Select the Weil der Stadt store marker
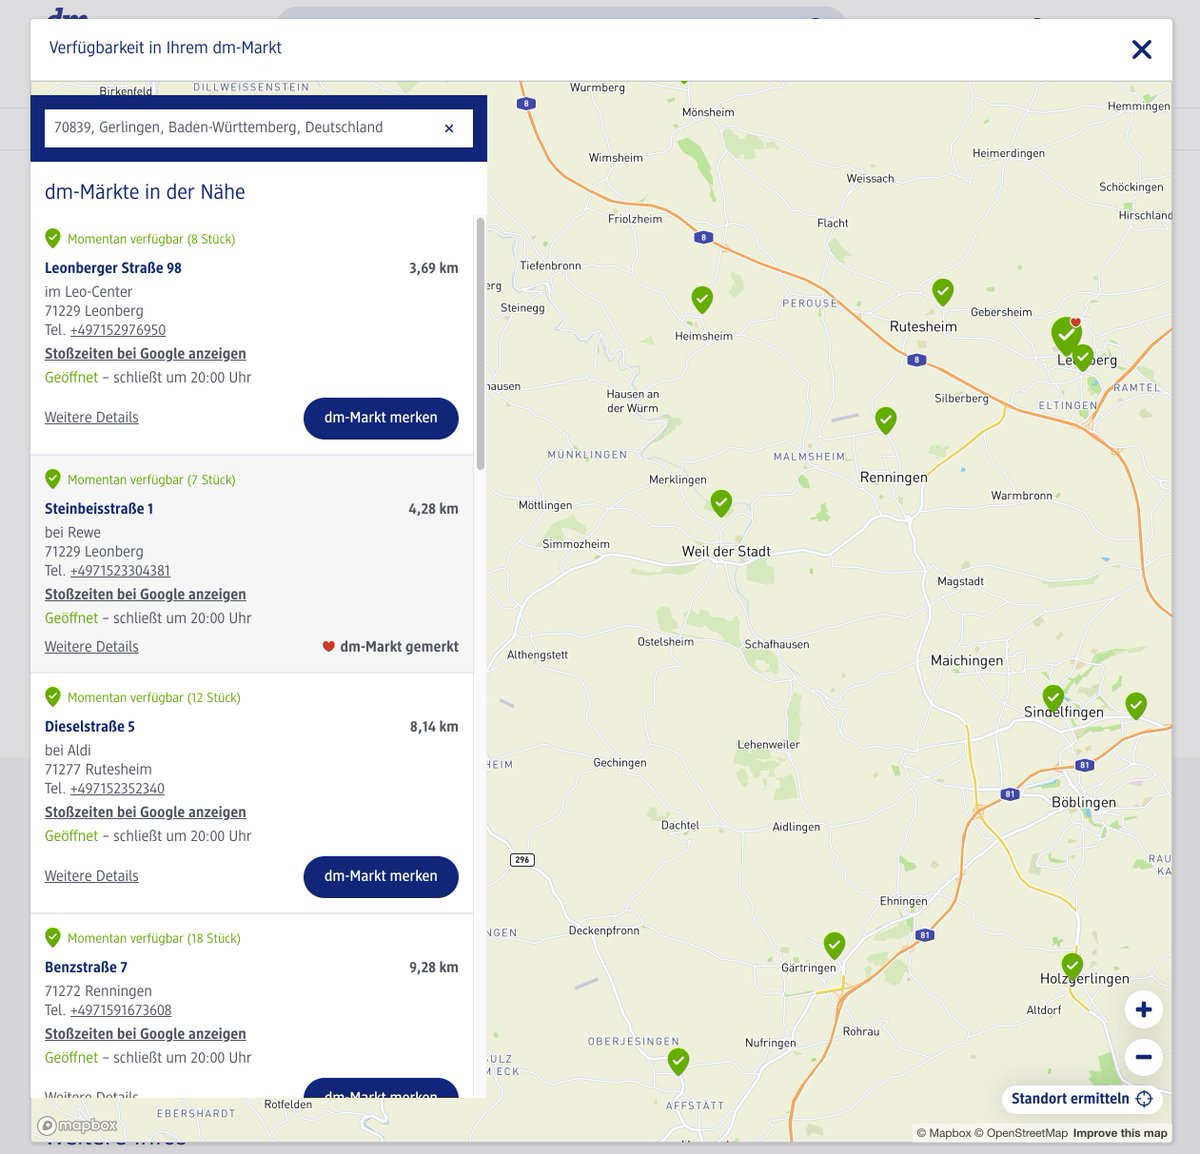1200x1154 pixels. point(721,503)
